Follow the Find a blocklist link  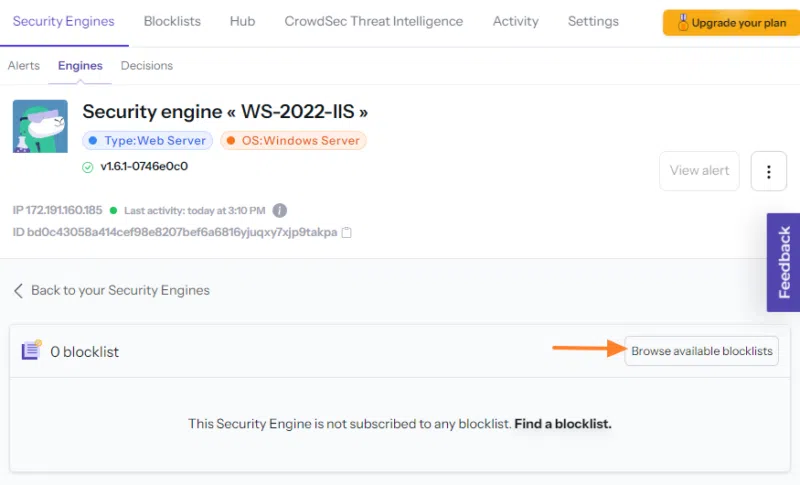click(563, 424)
